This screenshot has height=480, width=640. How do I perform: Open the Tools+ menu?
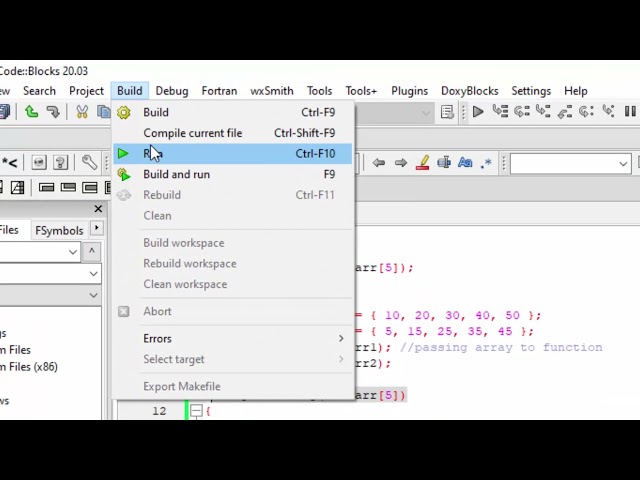point(361,91)
